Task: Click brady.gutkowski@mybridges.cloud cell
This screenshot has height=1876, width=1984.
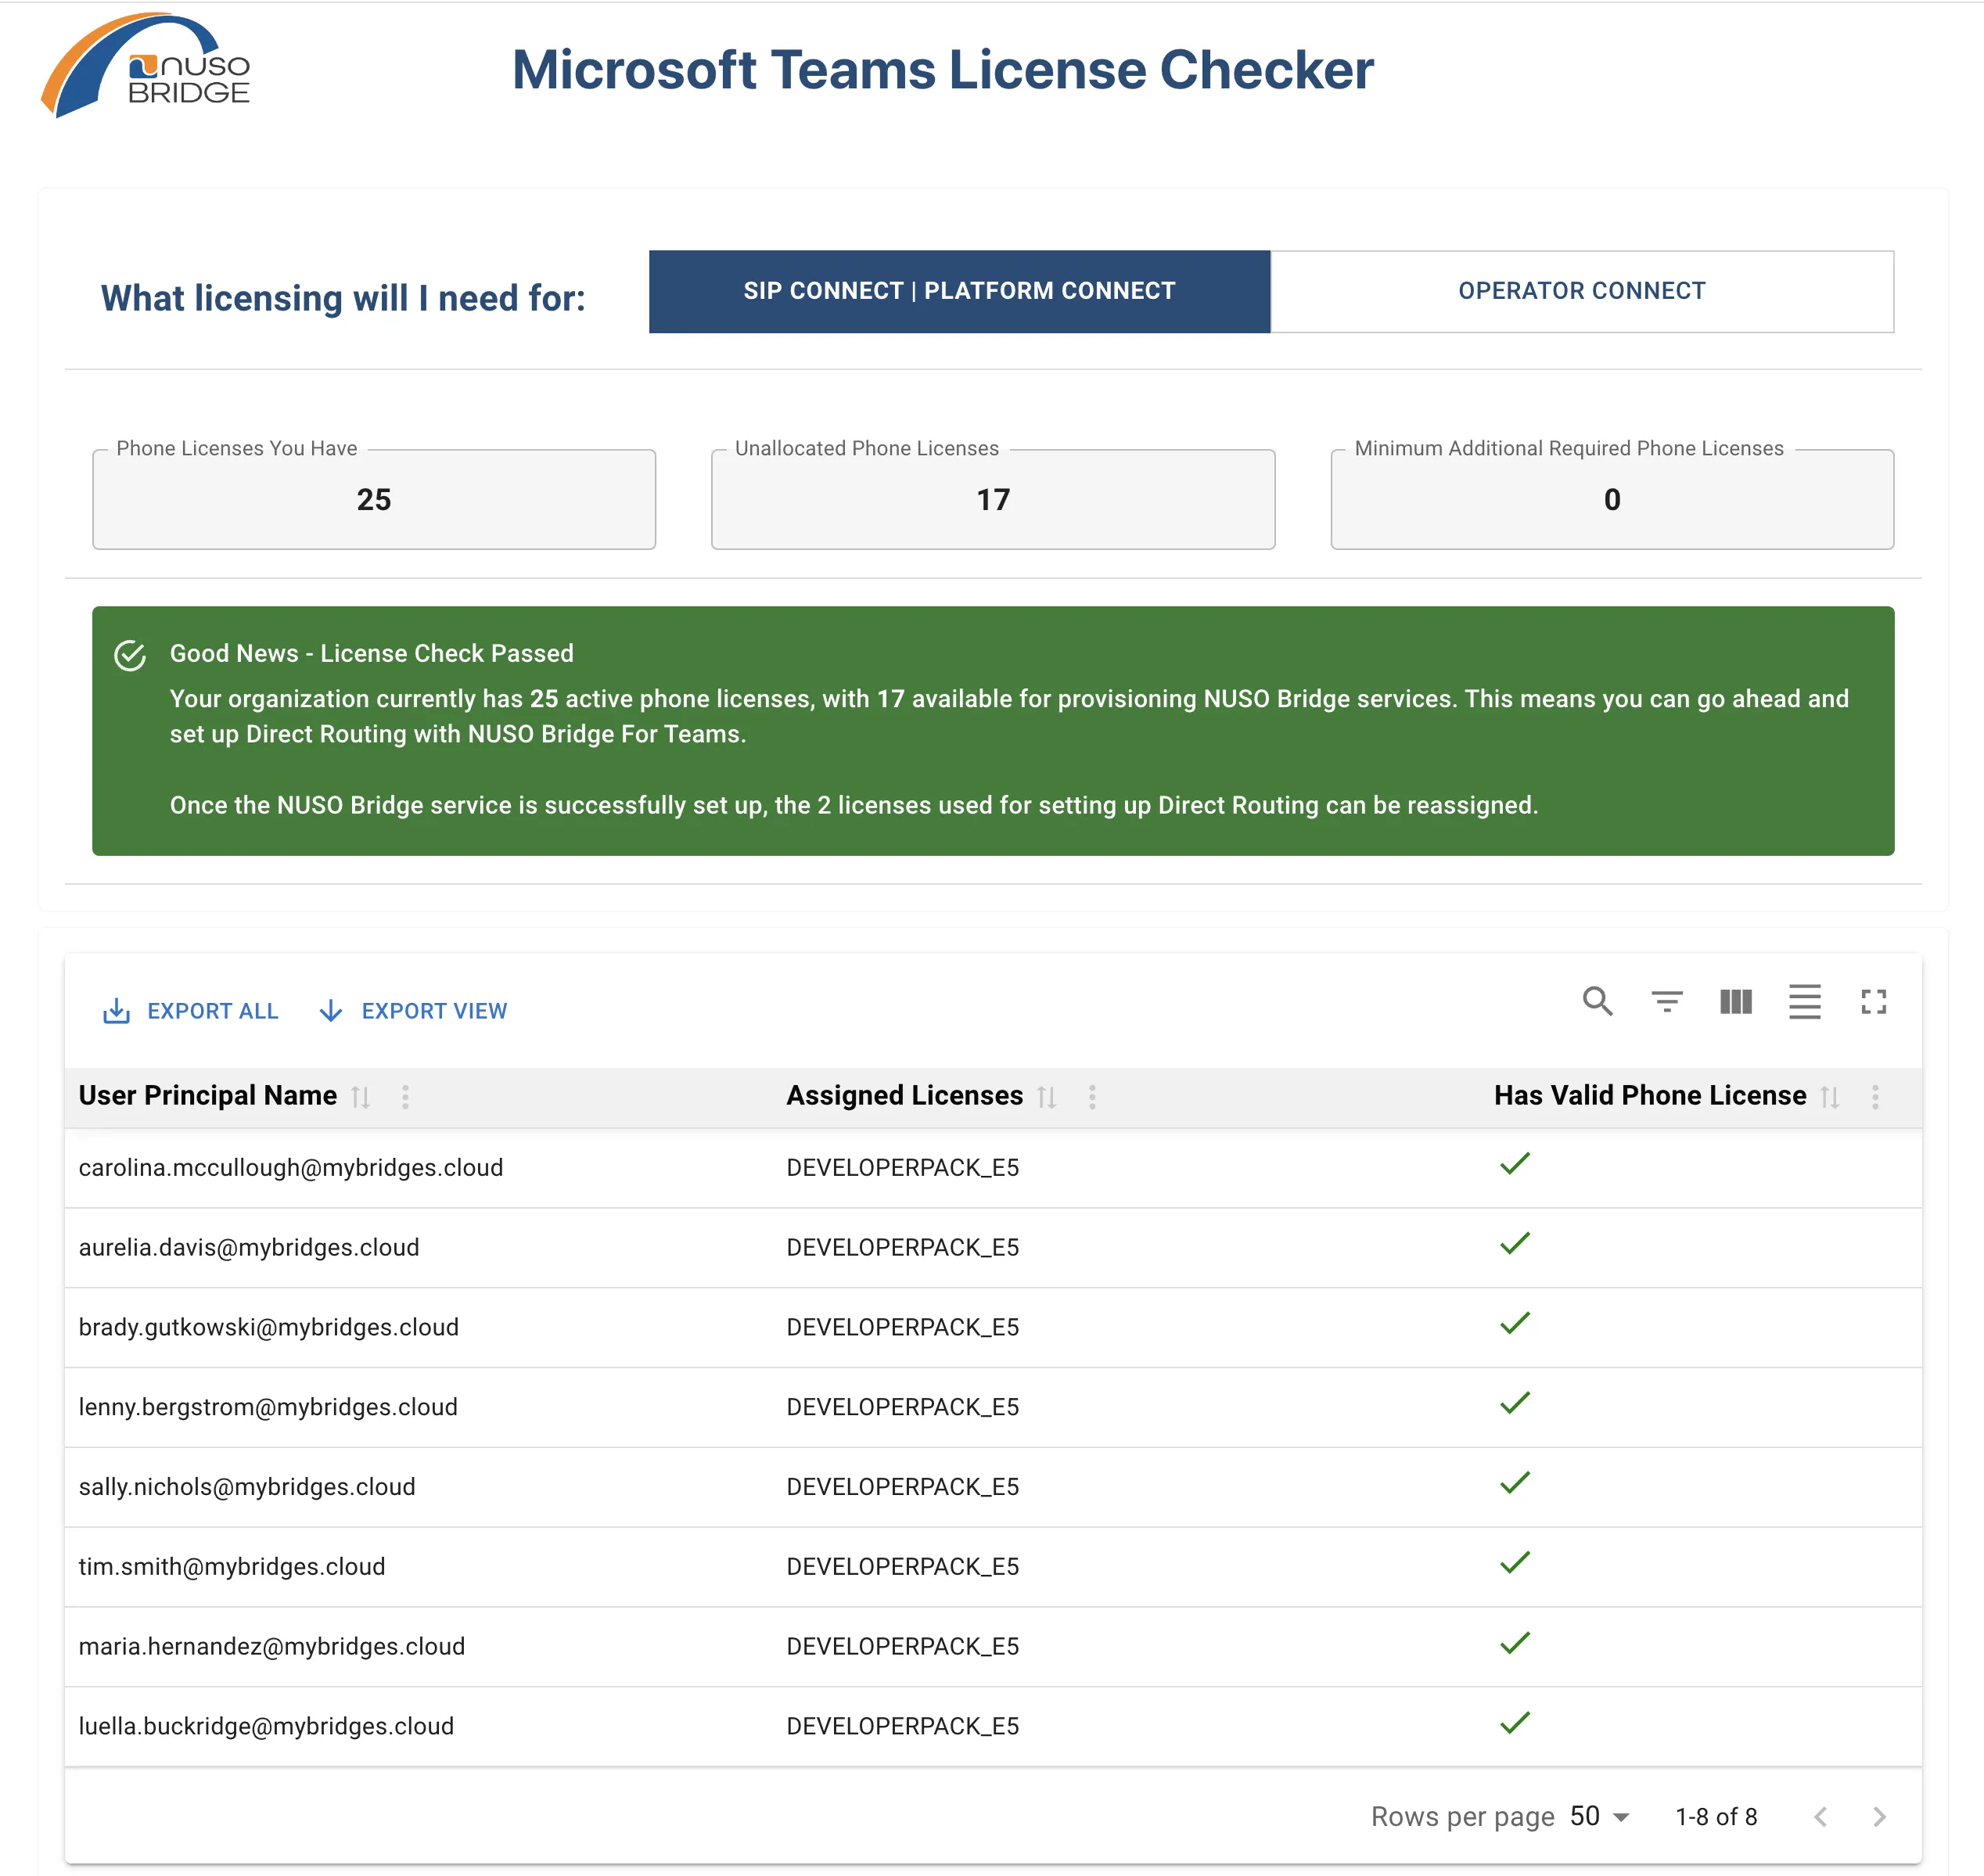Action: [x=269, y=1328]
